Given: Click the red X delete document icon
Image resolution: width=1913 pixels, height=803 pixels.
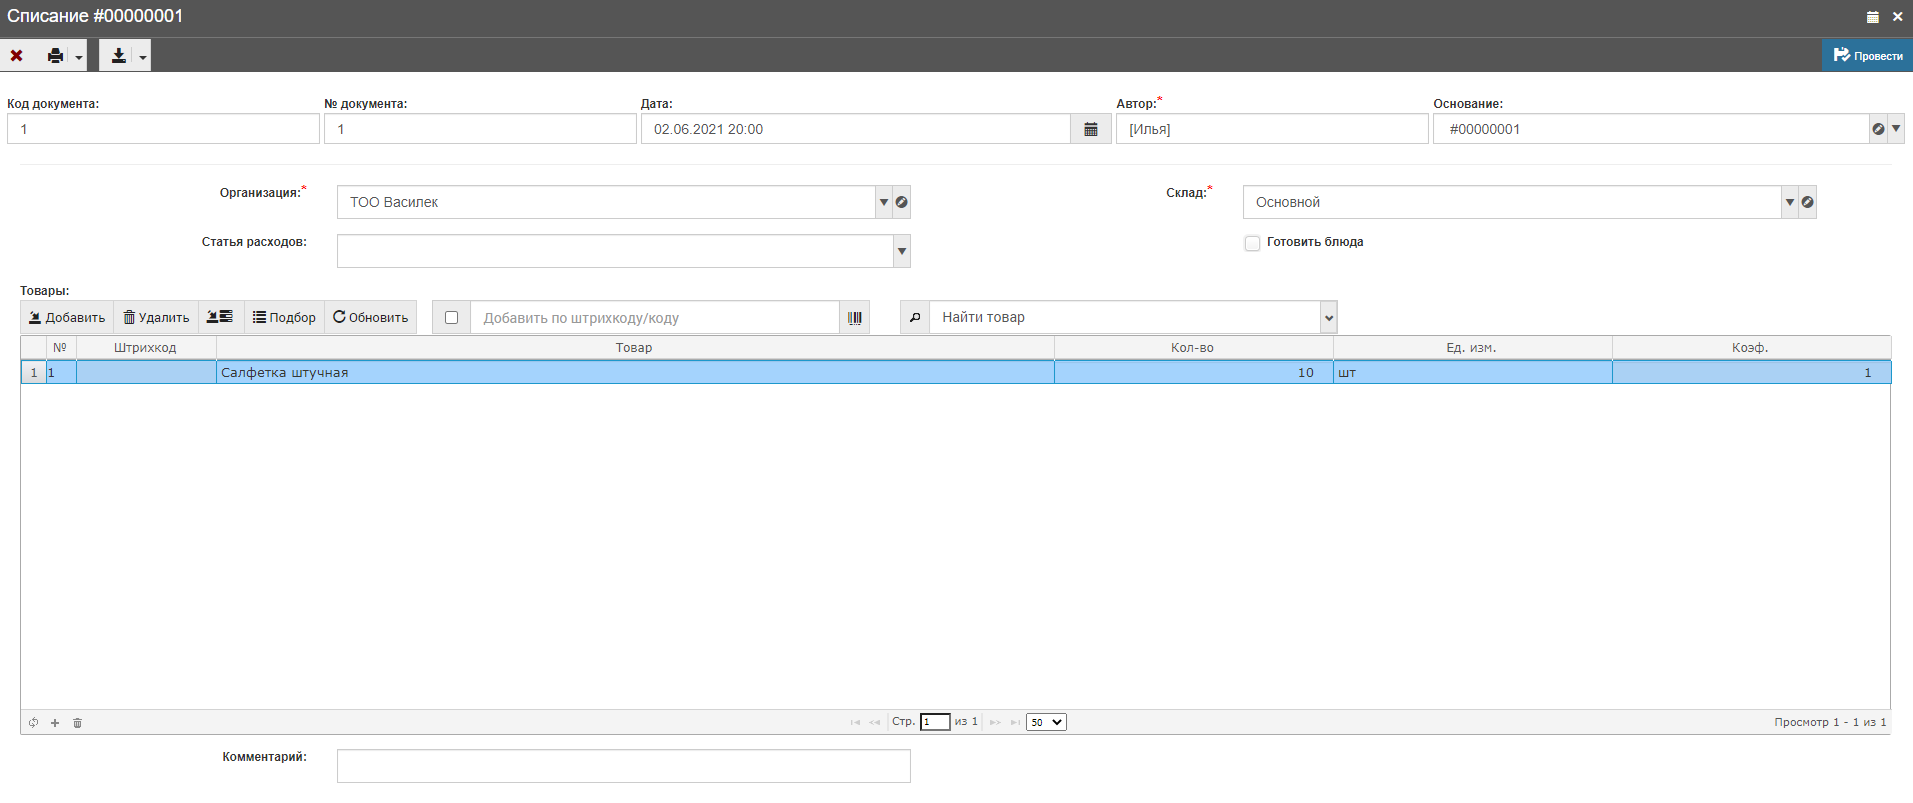Looking at the screenshot, I should point(17,56).
